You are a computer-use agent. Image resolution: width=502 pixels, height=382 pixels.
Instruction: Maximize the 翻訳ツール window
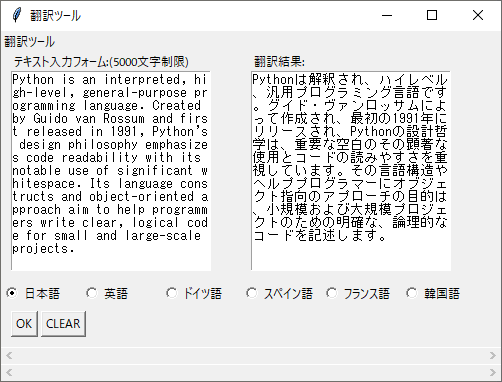(x=432, y=15)
